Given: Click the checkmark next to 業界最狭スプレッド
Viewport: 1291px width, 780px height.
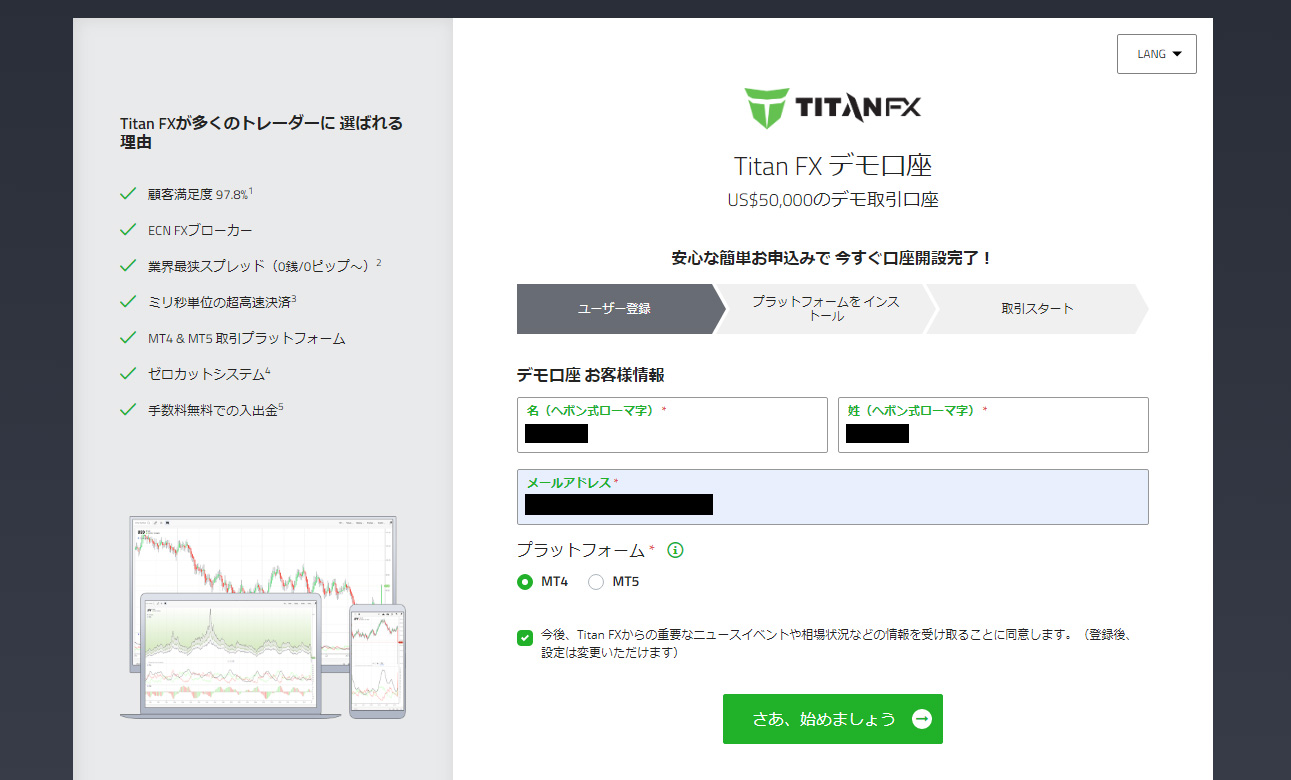Looking at the screenshot, I should point(127,266).
